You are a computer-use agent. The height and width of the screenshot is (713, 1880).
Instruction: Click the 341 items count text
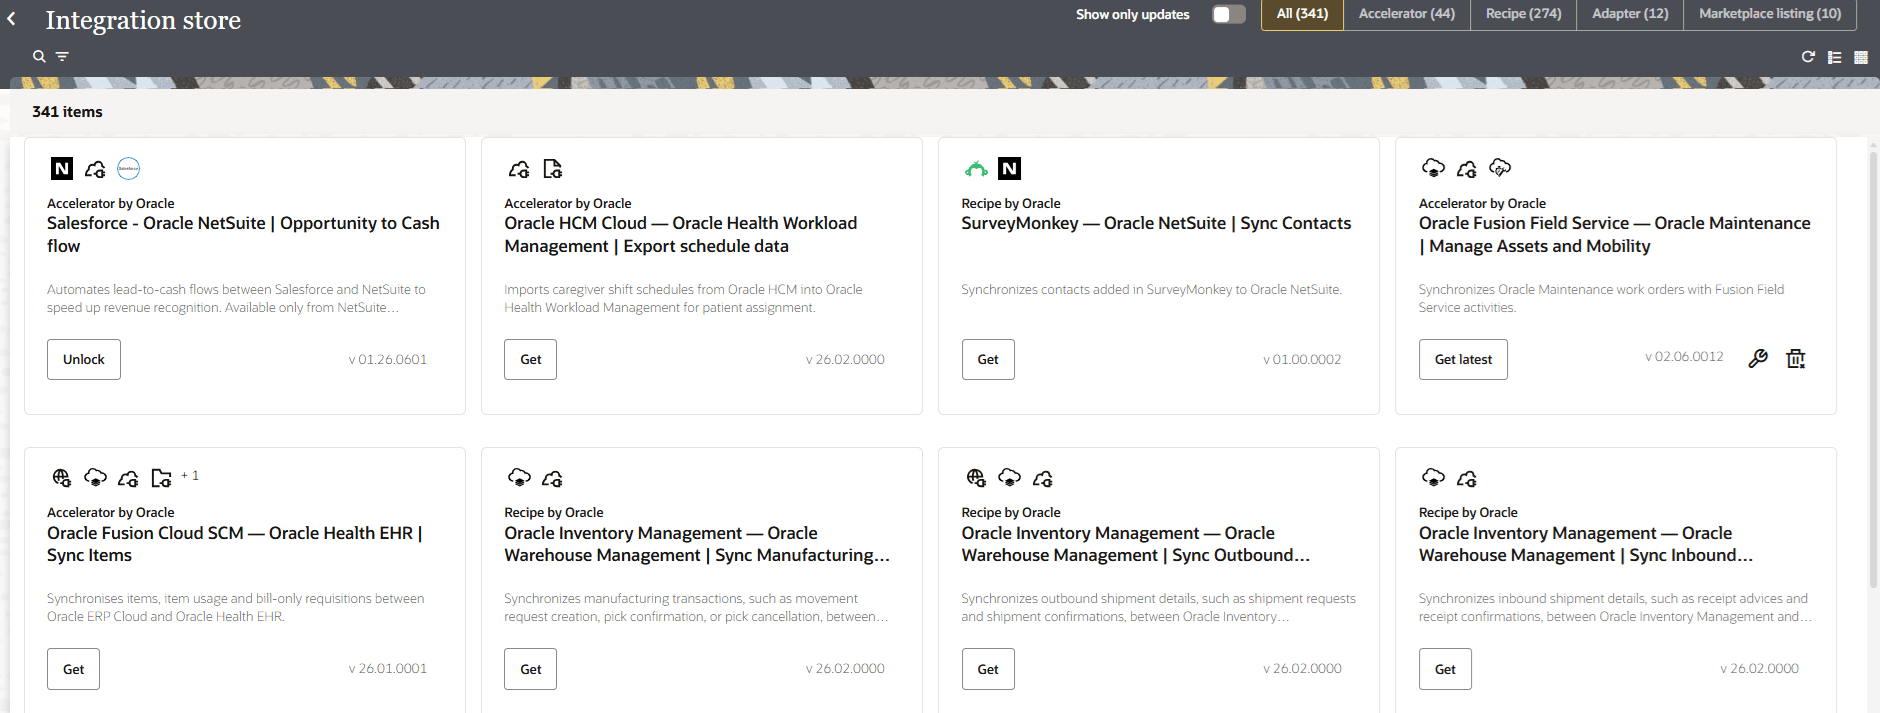click(67, 112)
